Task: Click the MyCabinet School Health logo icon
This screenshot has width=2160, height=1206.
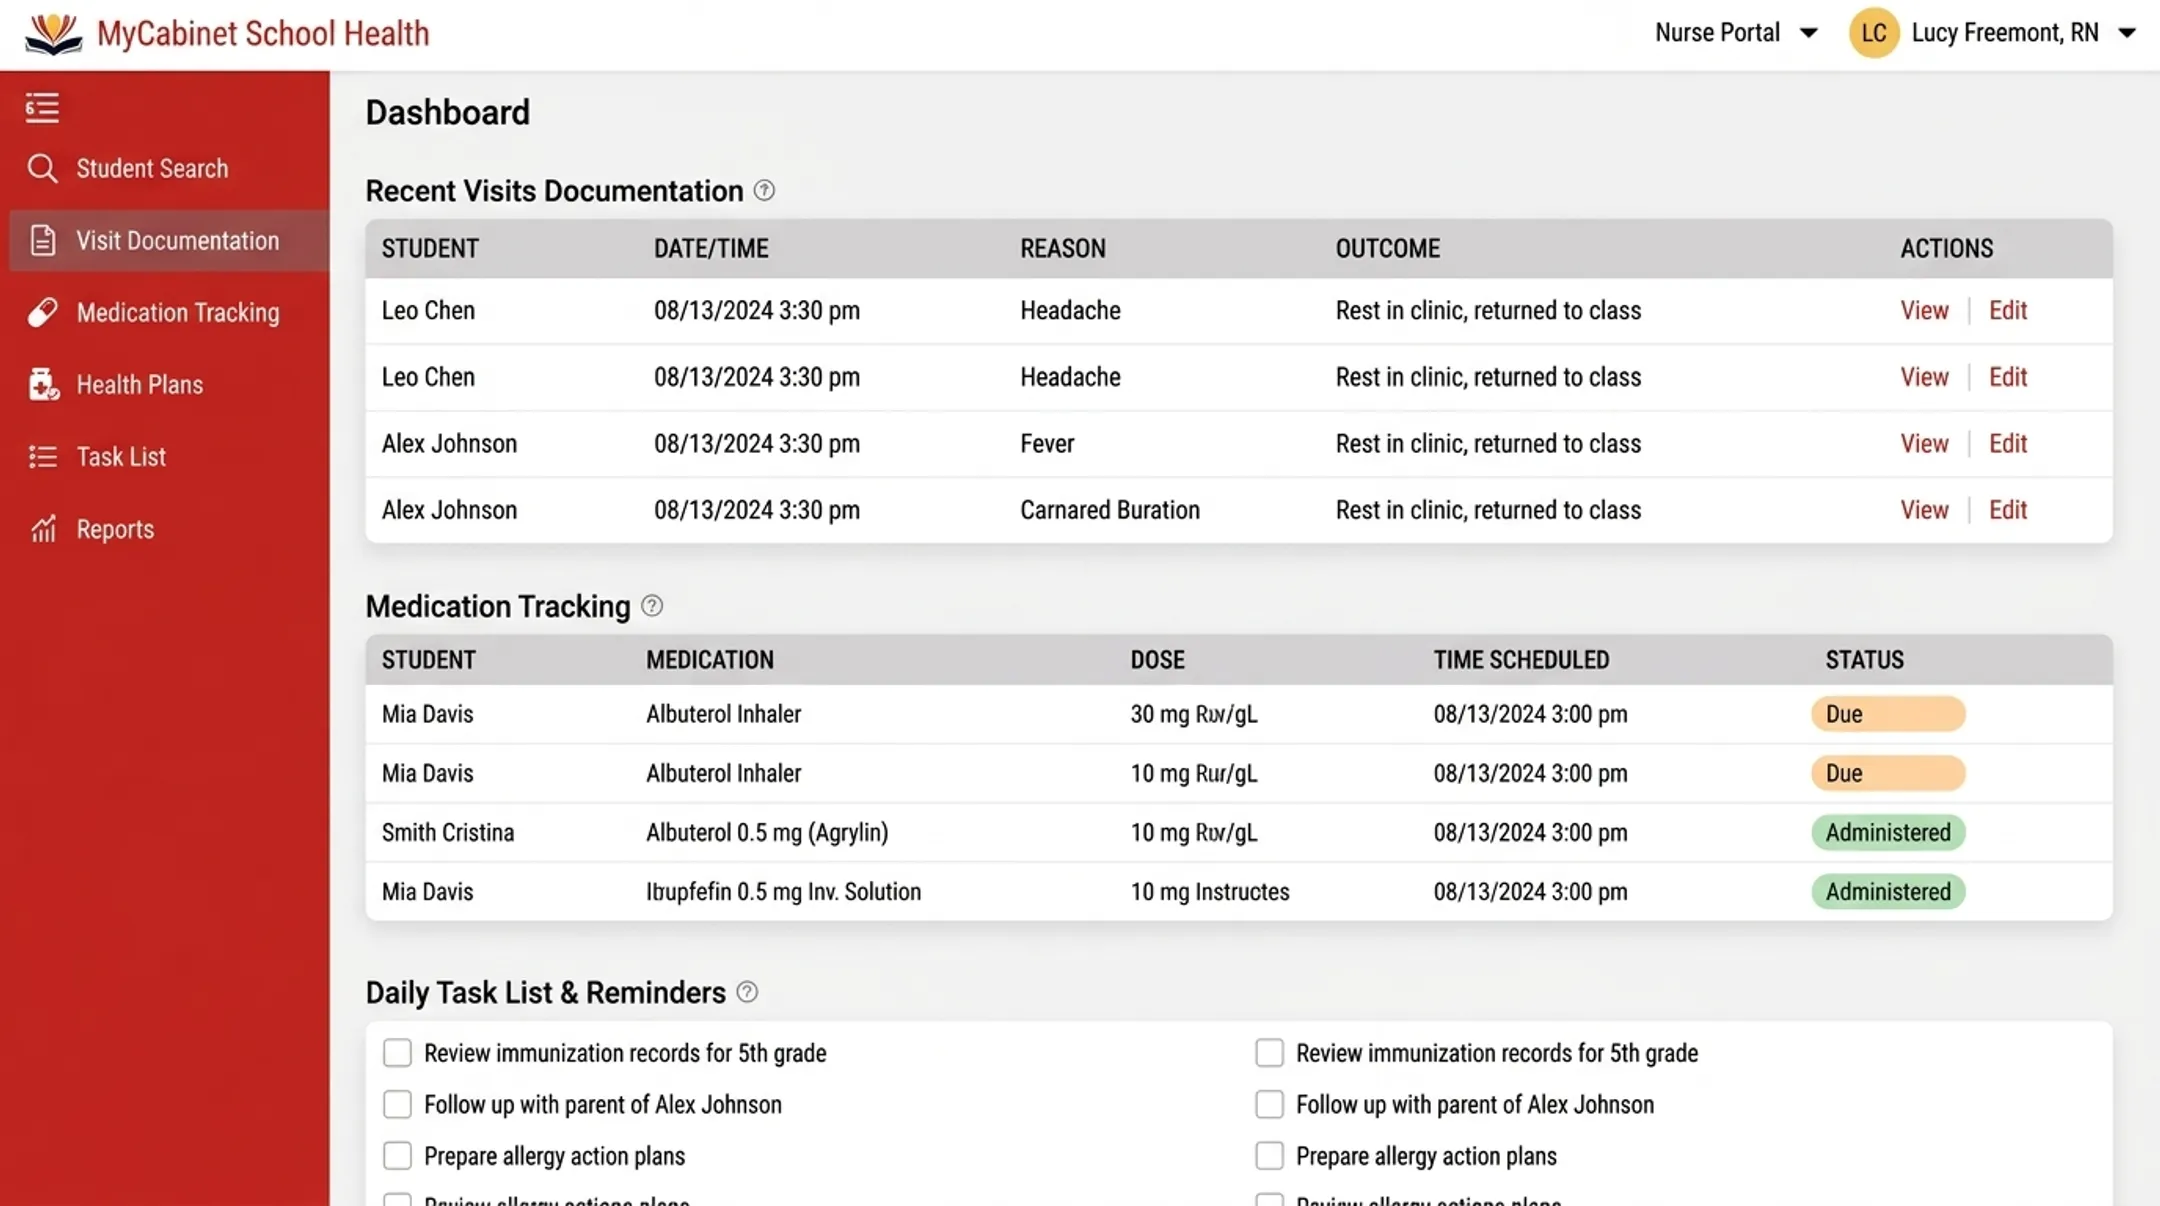Action: coord(53,34)
